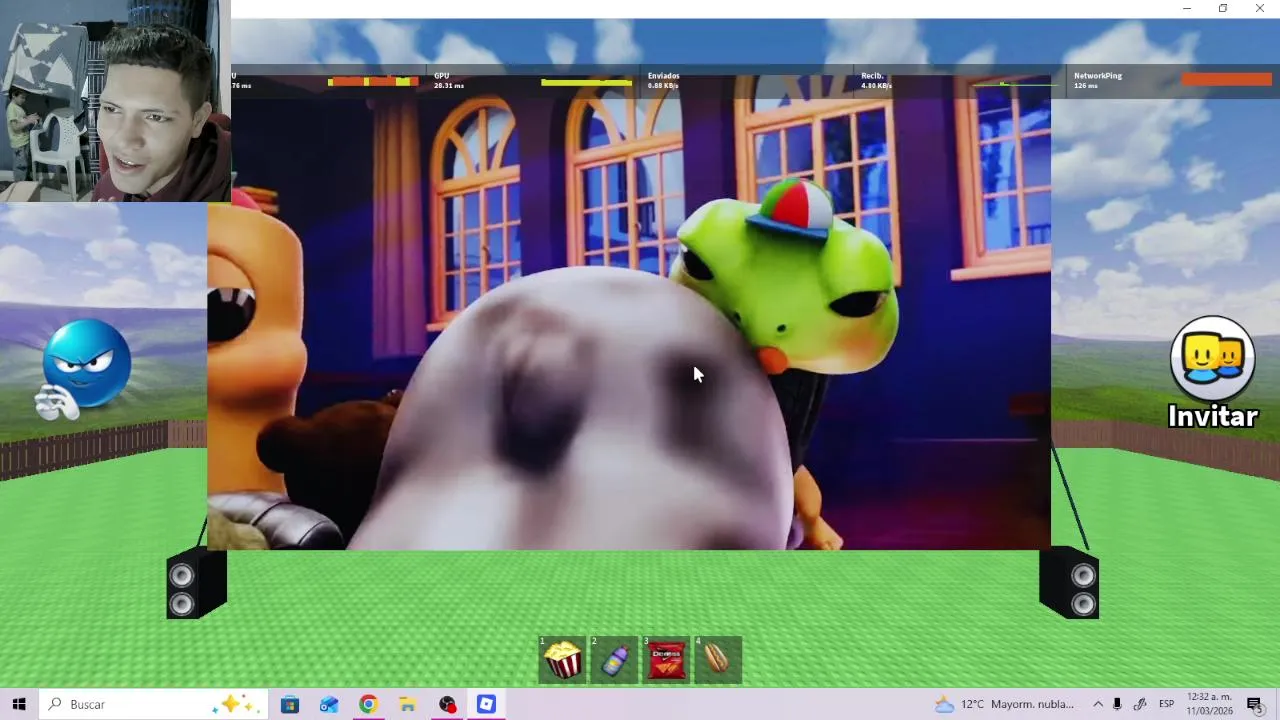Open the notifications center icon
Image resolution: width=1280 pixels, height=720 pixels.
click(1255, 704)
